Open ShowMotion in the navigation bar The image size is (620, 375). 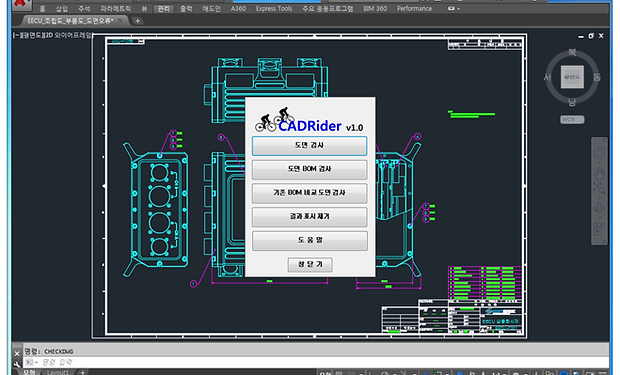pyautogui.click(x=599, y=229)
